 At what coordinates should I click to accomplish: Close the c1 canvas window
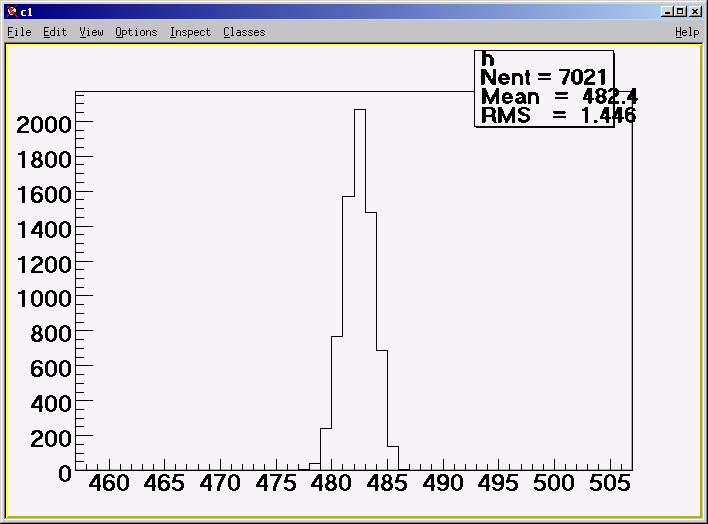[x=695, y=12]
